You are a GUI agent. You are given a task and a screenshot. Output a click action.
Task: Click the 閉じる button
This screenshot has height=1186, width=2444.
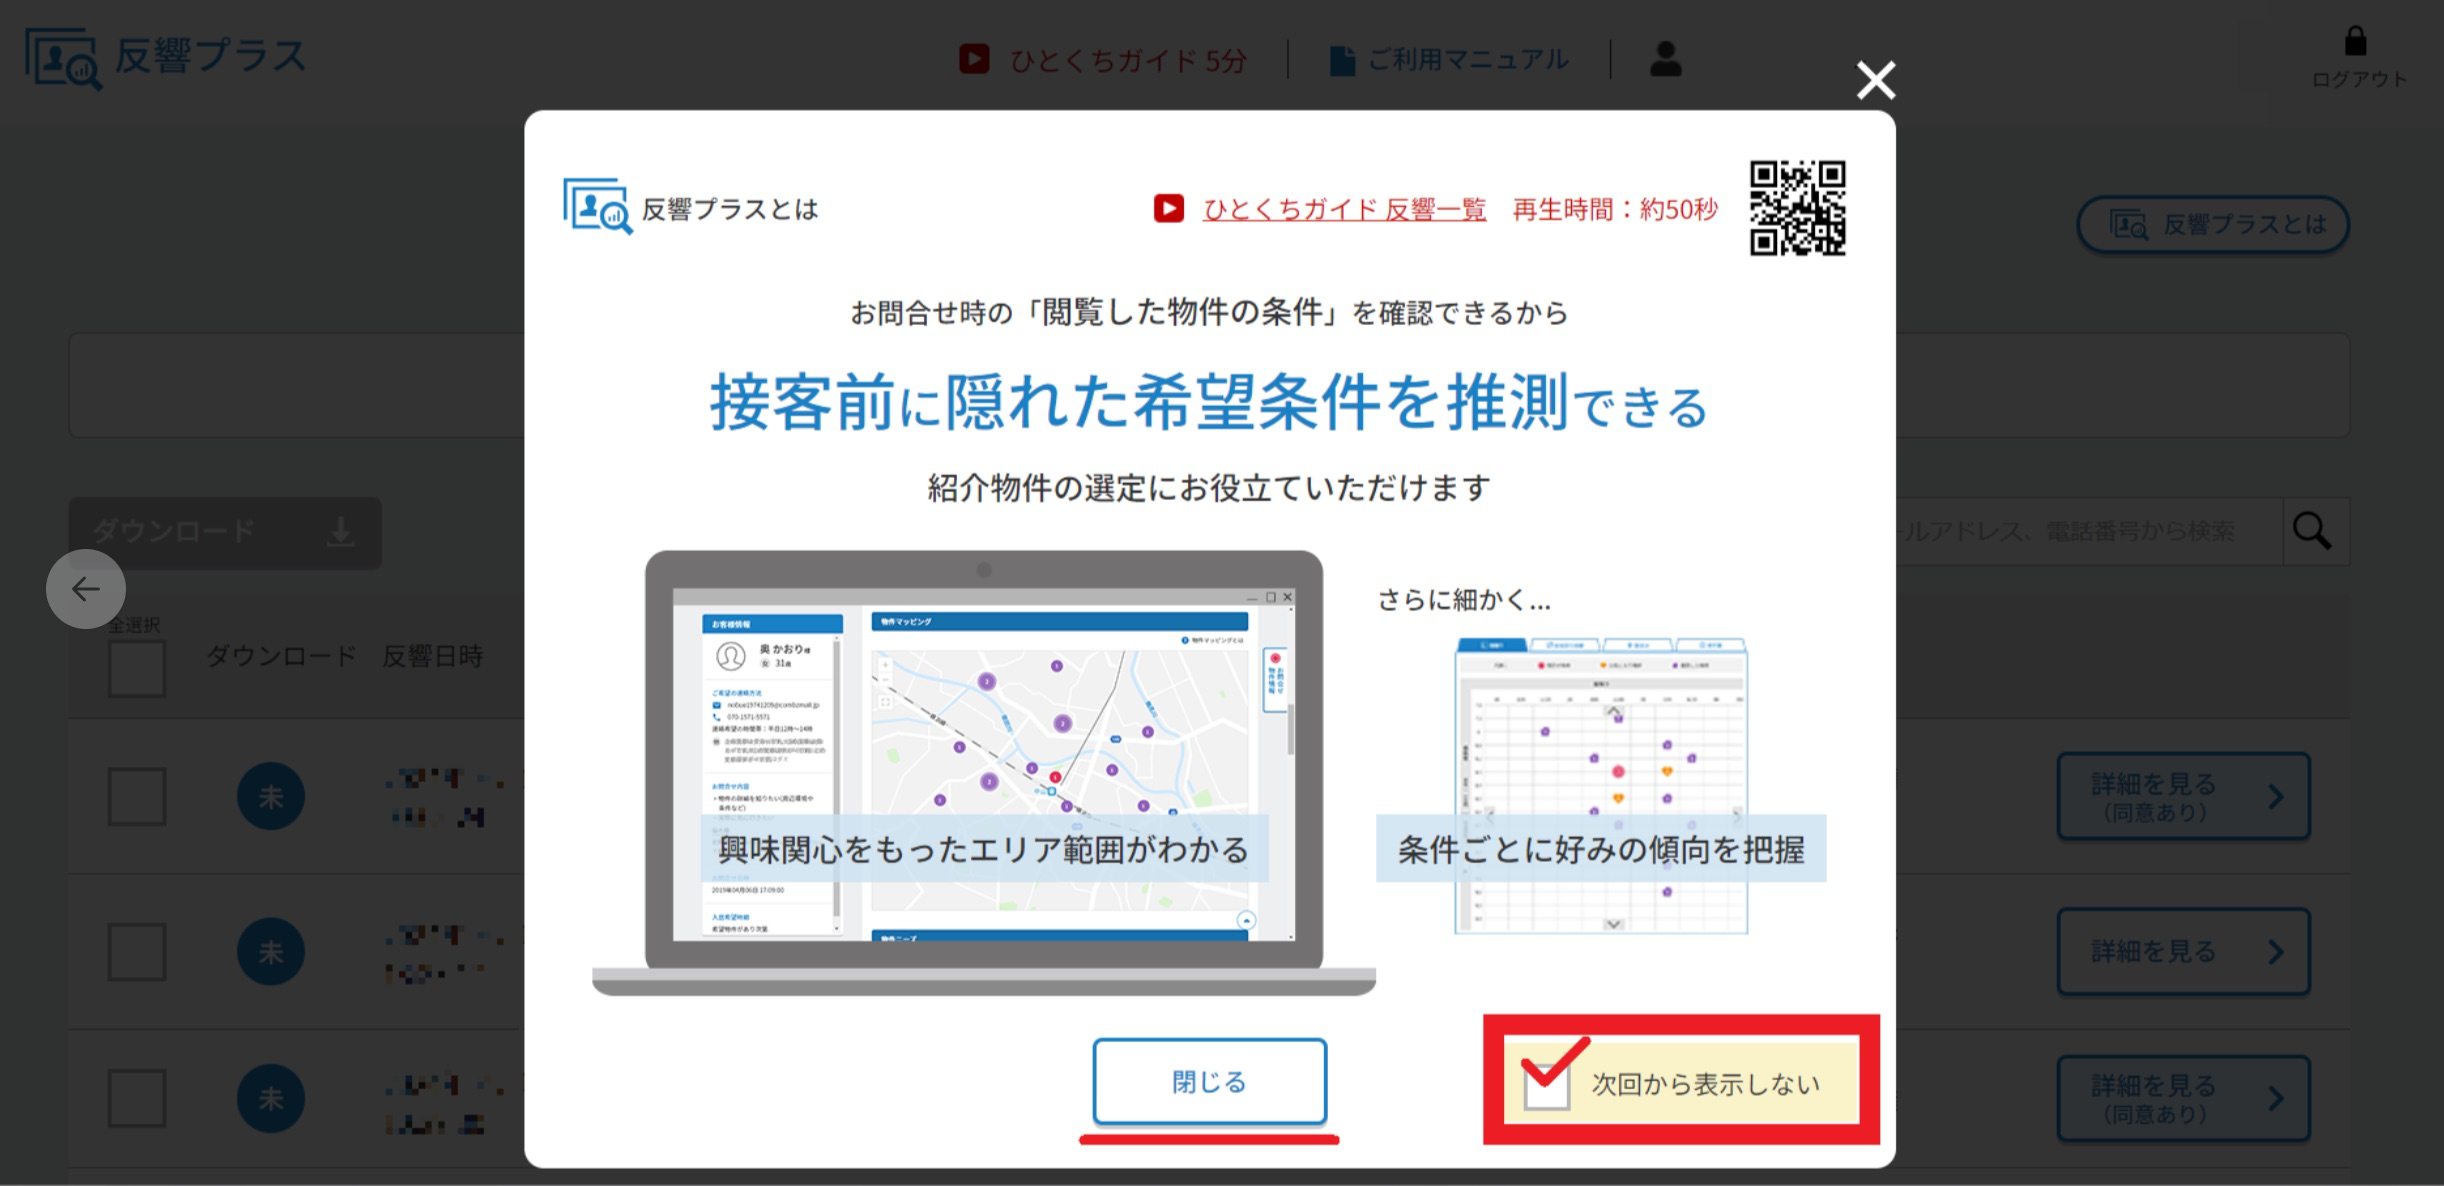(1209, 1081)
